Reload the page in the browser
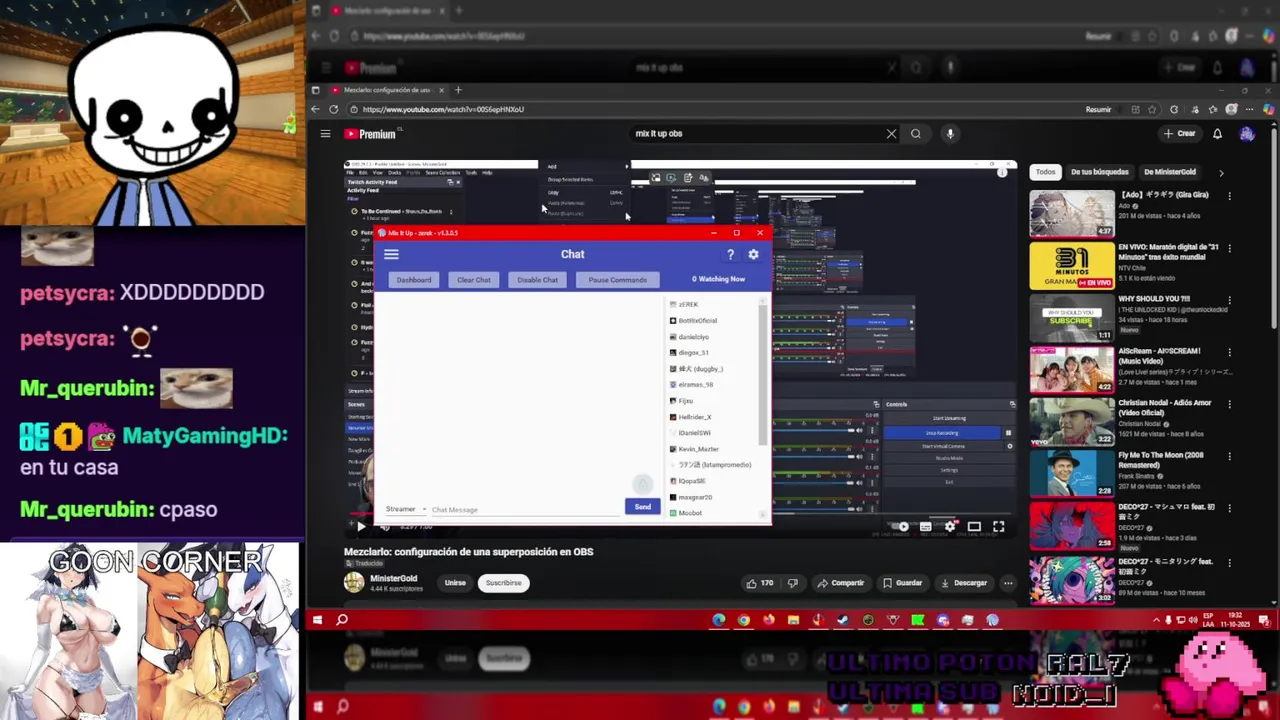1280x720 pixels. point(333,109)
